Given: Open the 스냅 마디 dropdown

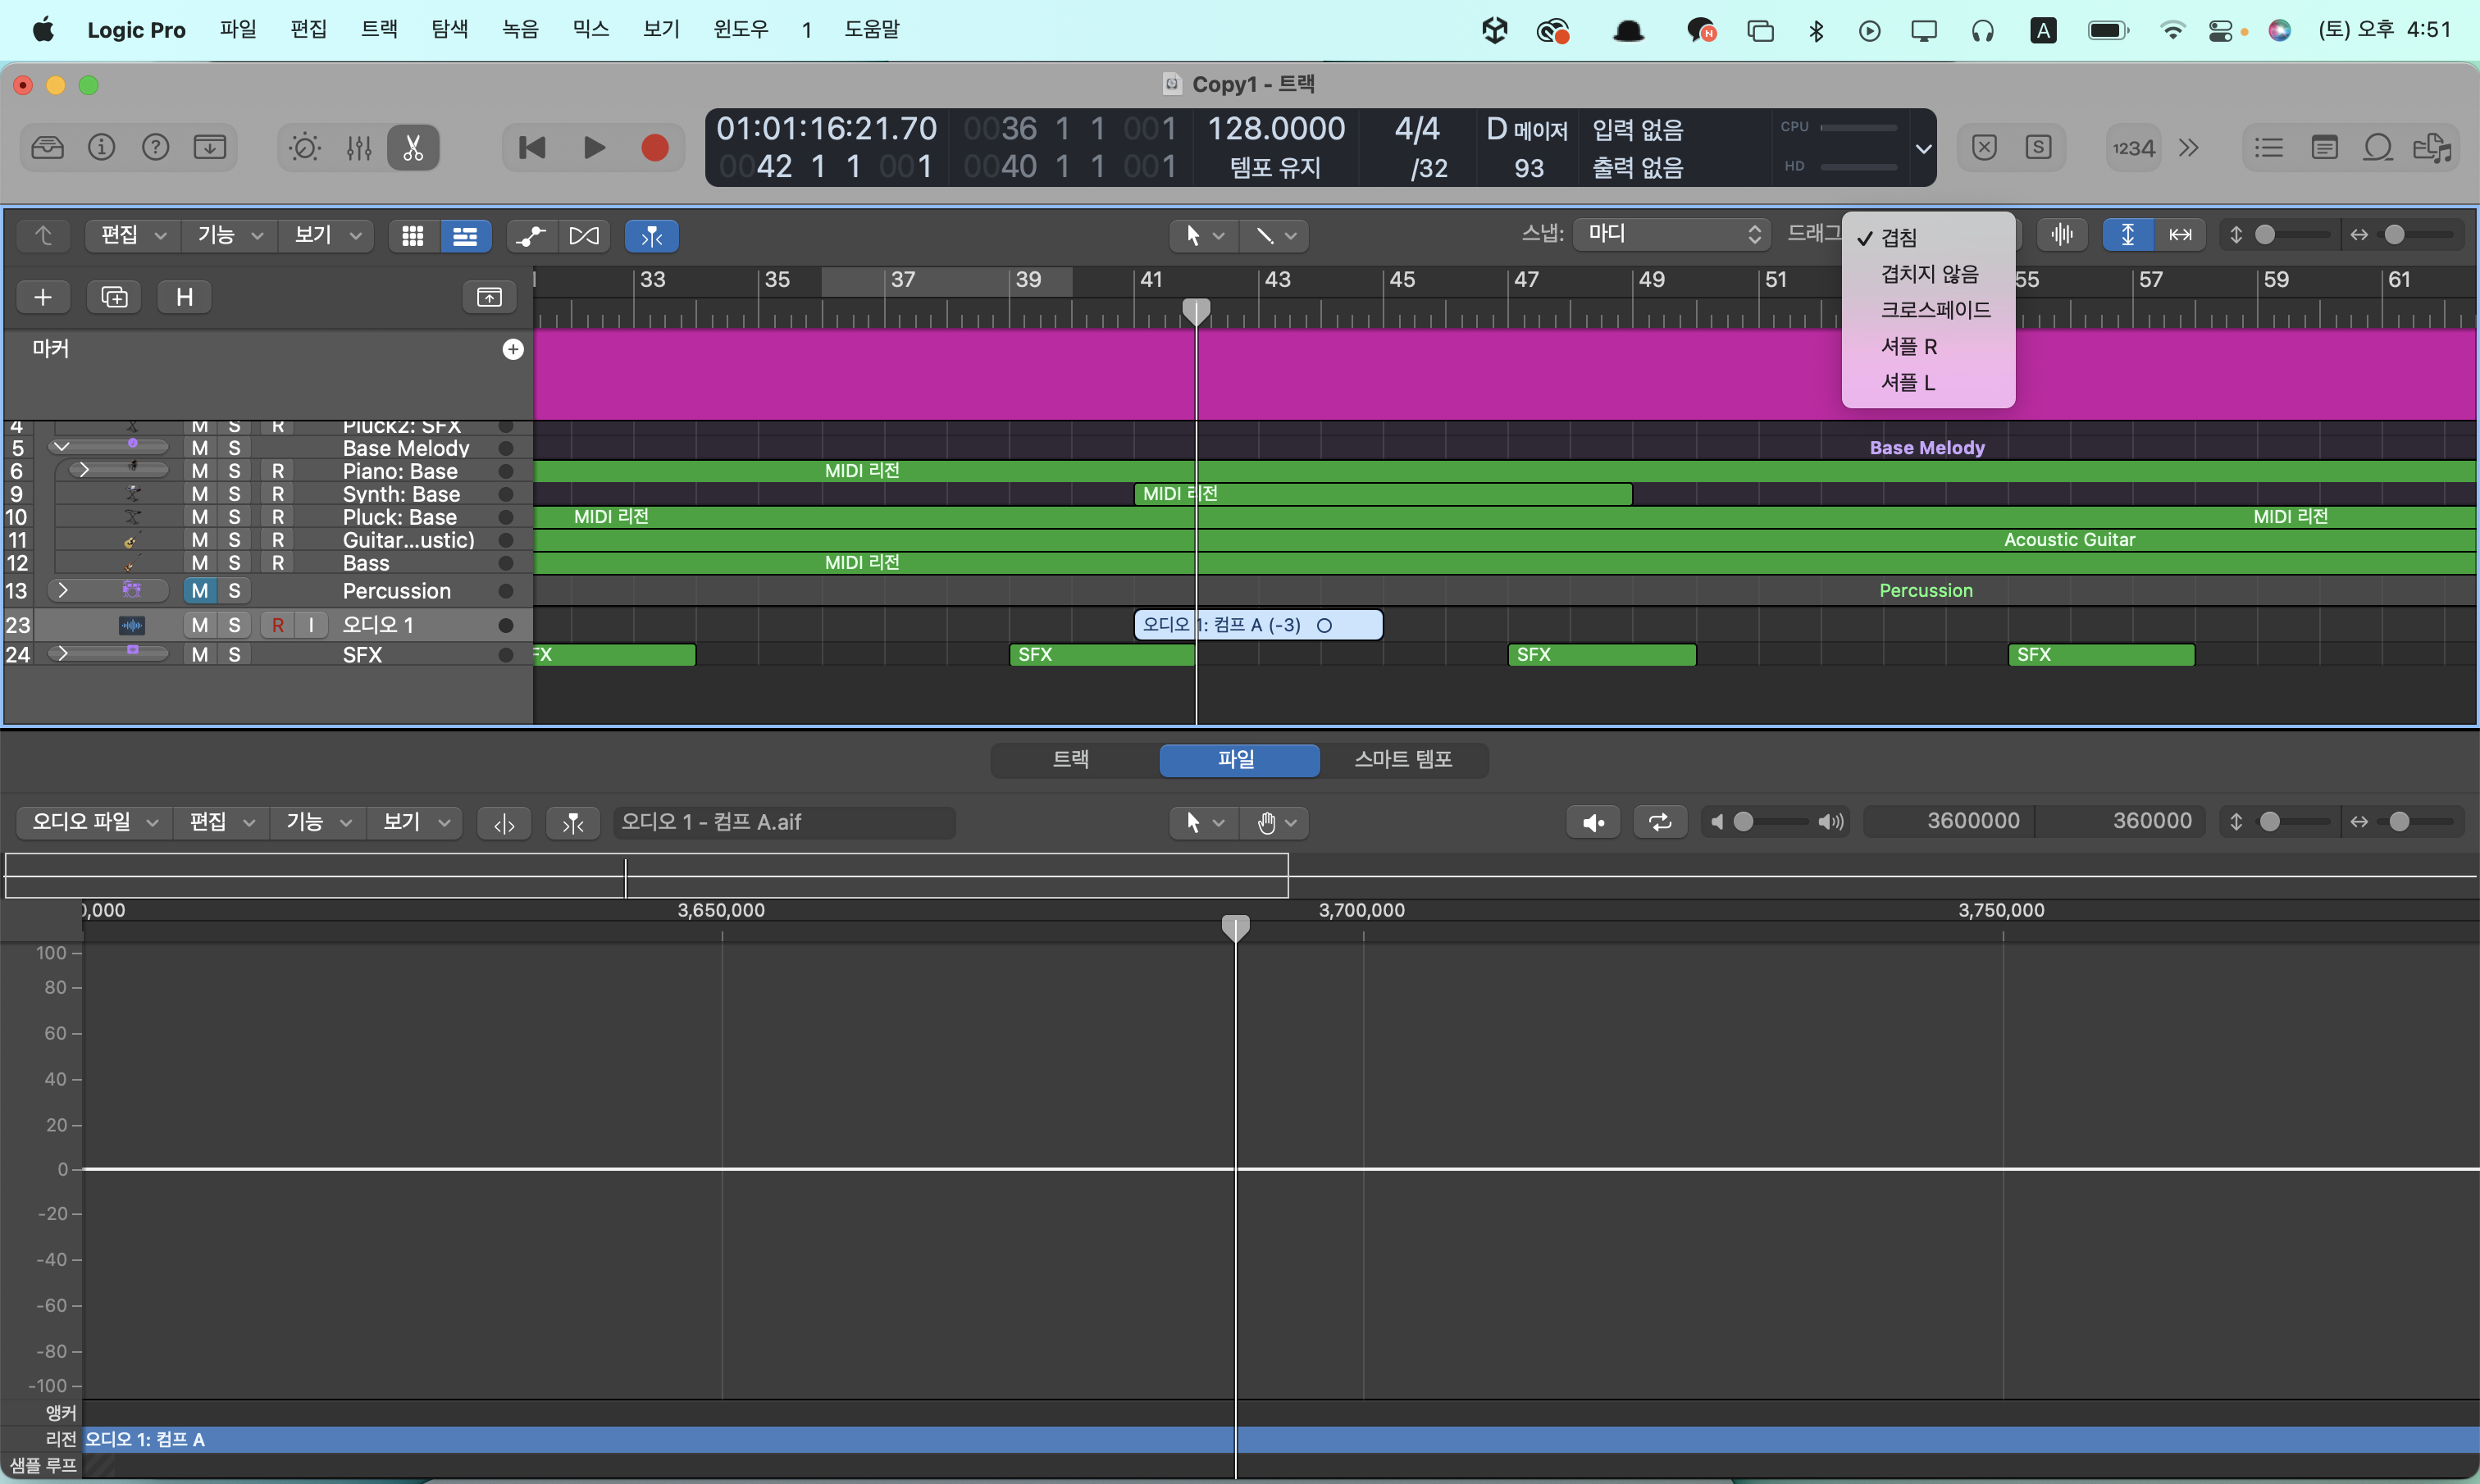Looking at the screenshot, I should coord(1672,234).
